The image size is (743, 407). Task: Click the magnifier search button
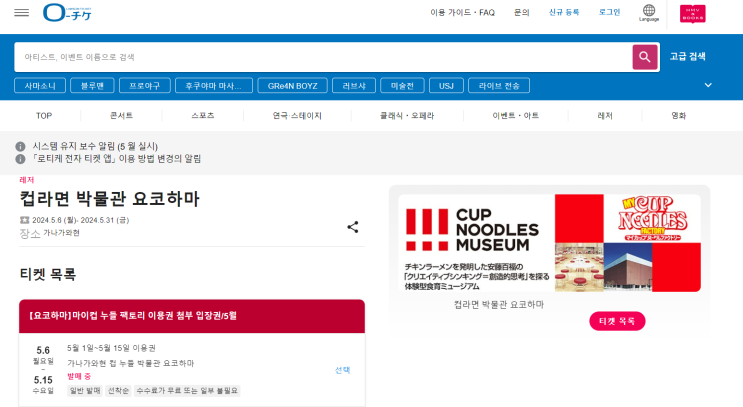pos(644,57)
